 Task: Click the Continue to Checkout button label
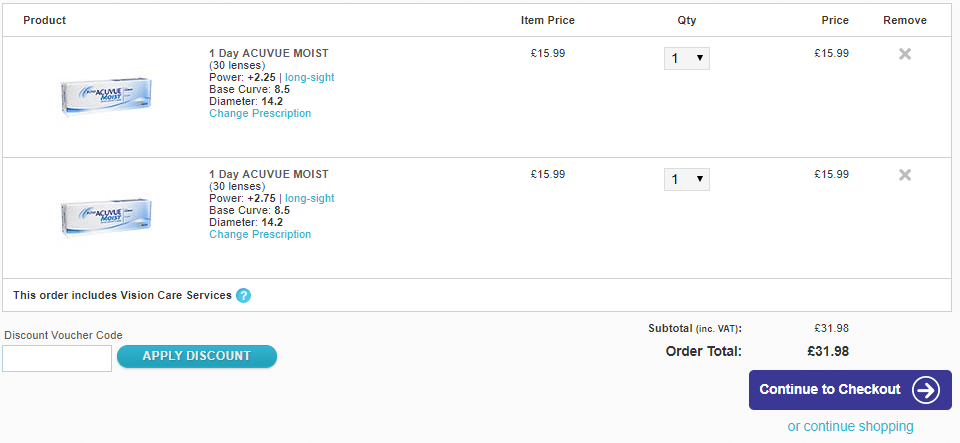[830, 389]
